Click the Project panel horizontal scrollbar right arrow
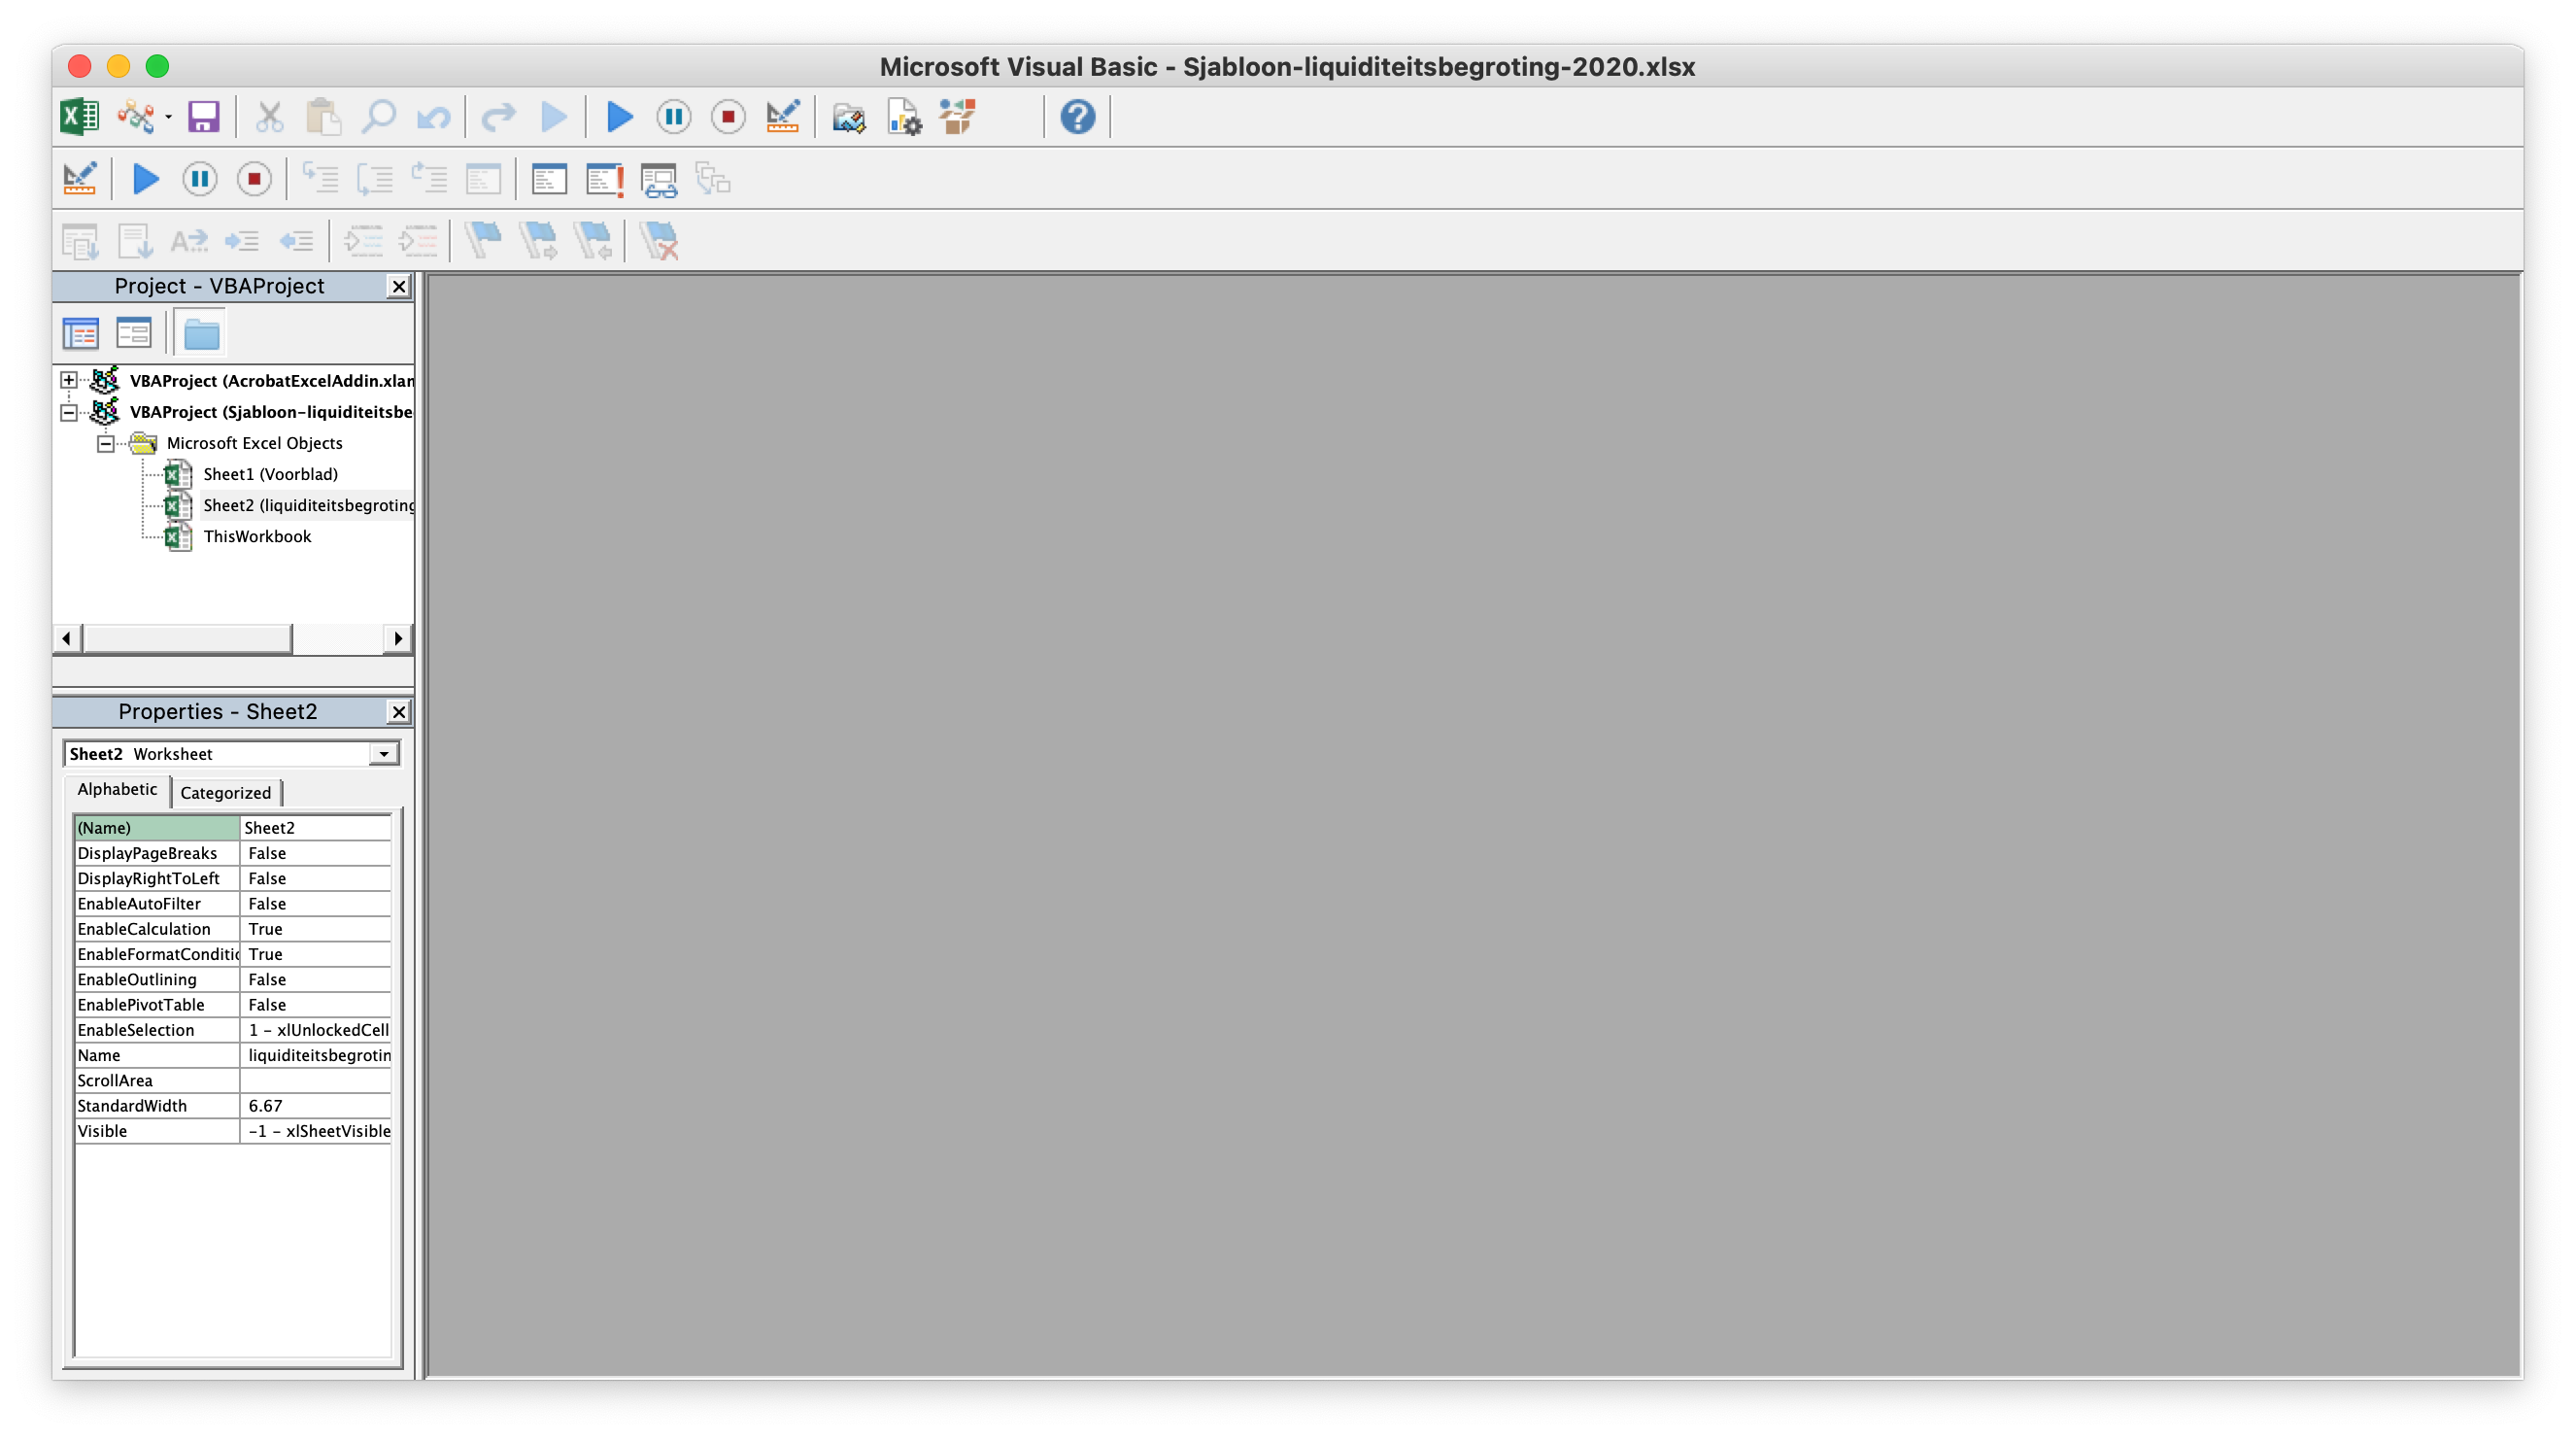The width and height of the screenshot is (2576, 1440). 398,638
